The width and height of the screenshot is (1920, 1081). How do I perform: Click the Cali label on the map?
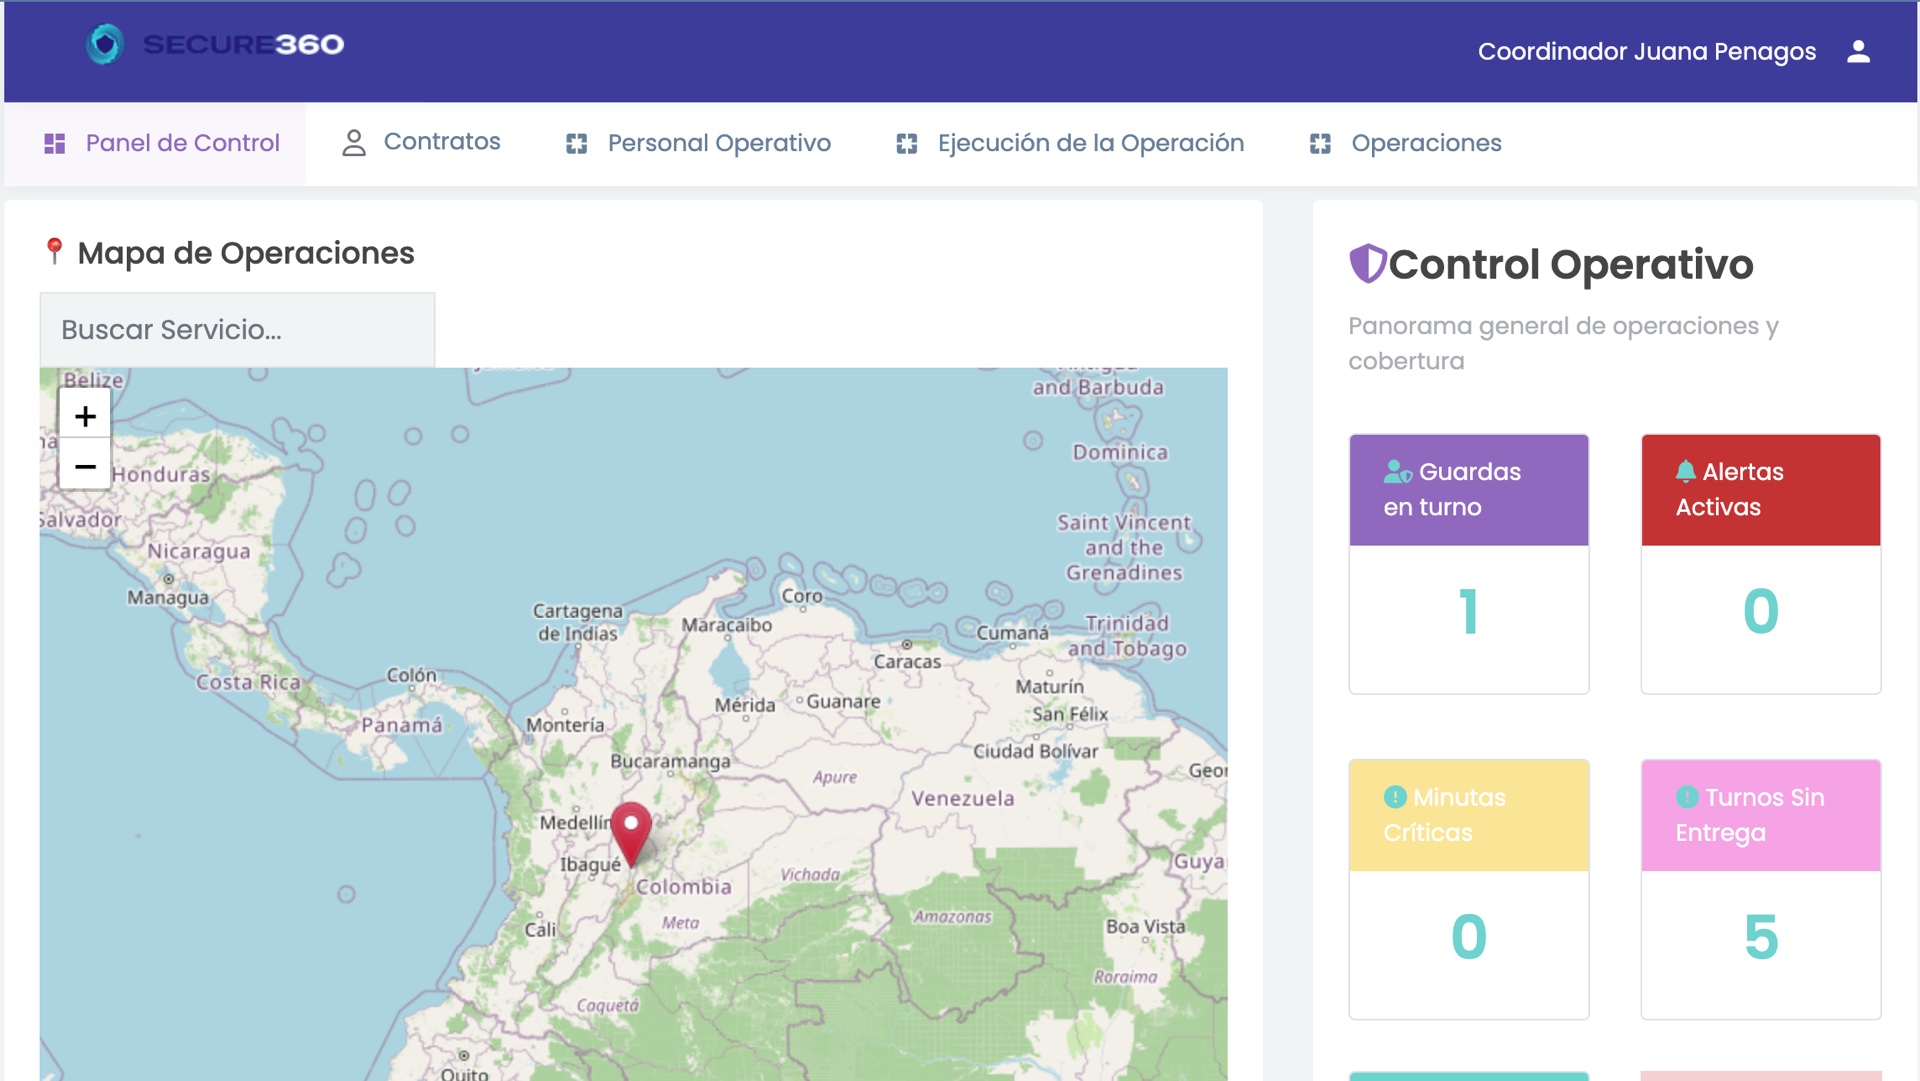pos(540,929)
